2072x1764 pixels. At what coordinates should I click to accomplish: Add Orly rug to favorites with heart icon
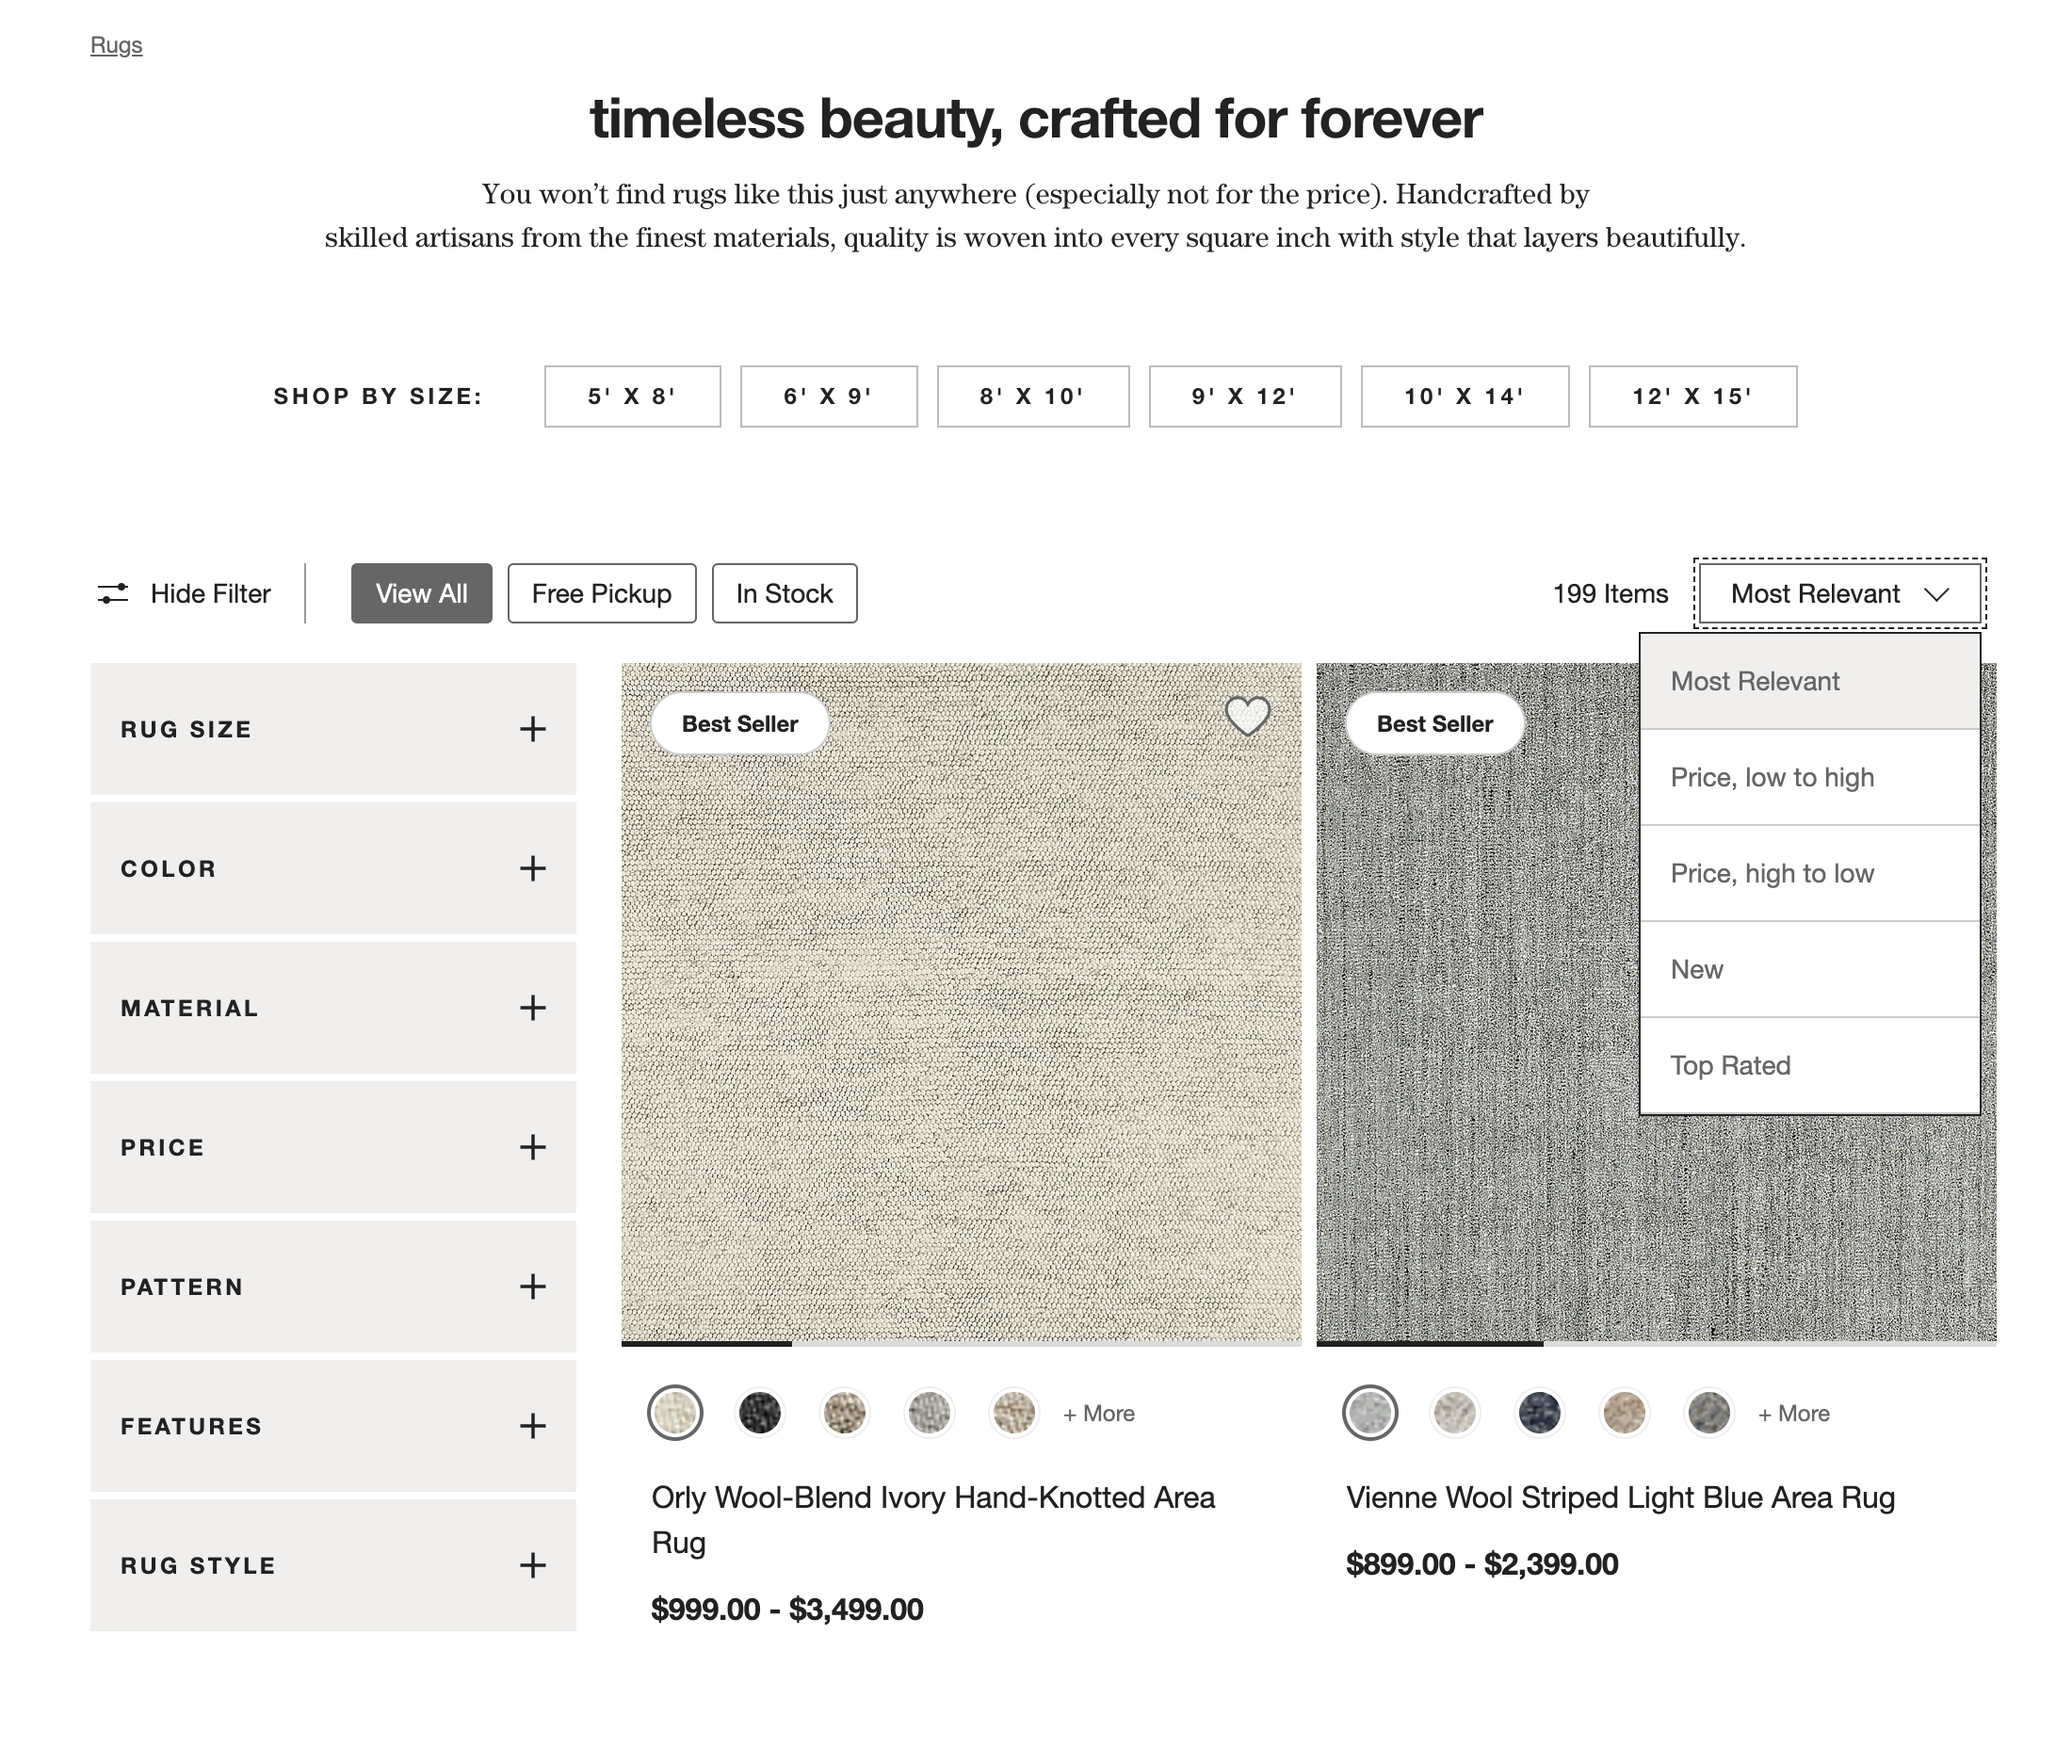[x=1247, y=717]
